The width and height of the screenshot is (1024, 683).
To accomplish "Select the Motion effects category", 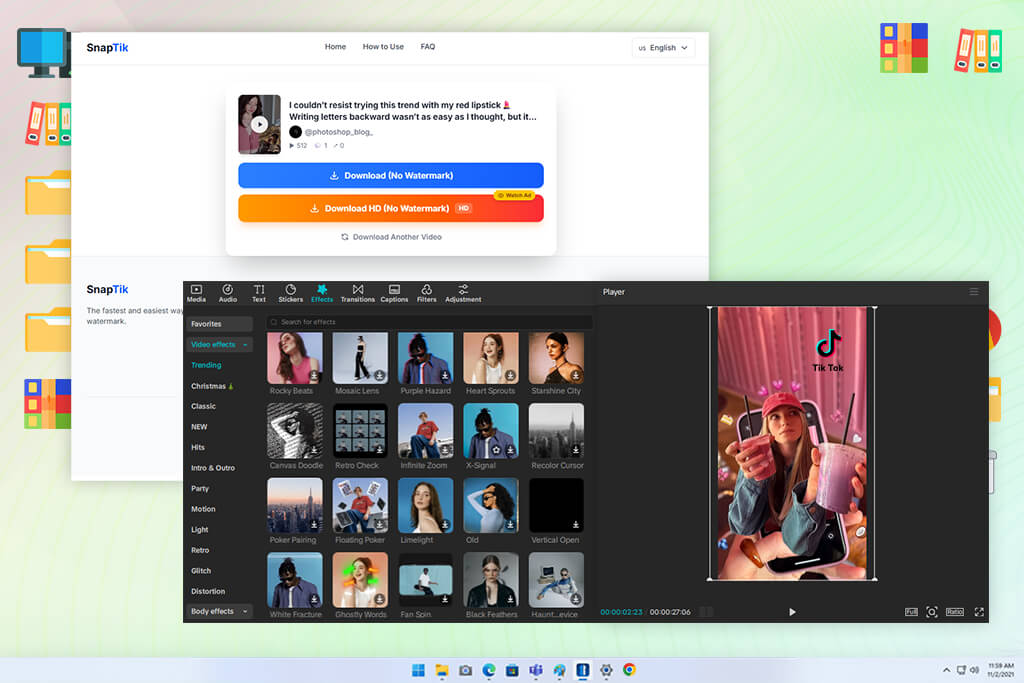I will point(202,509).
